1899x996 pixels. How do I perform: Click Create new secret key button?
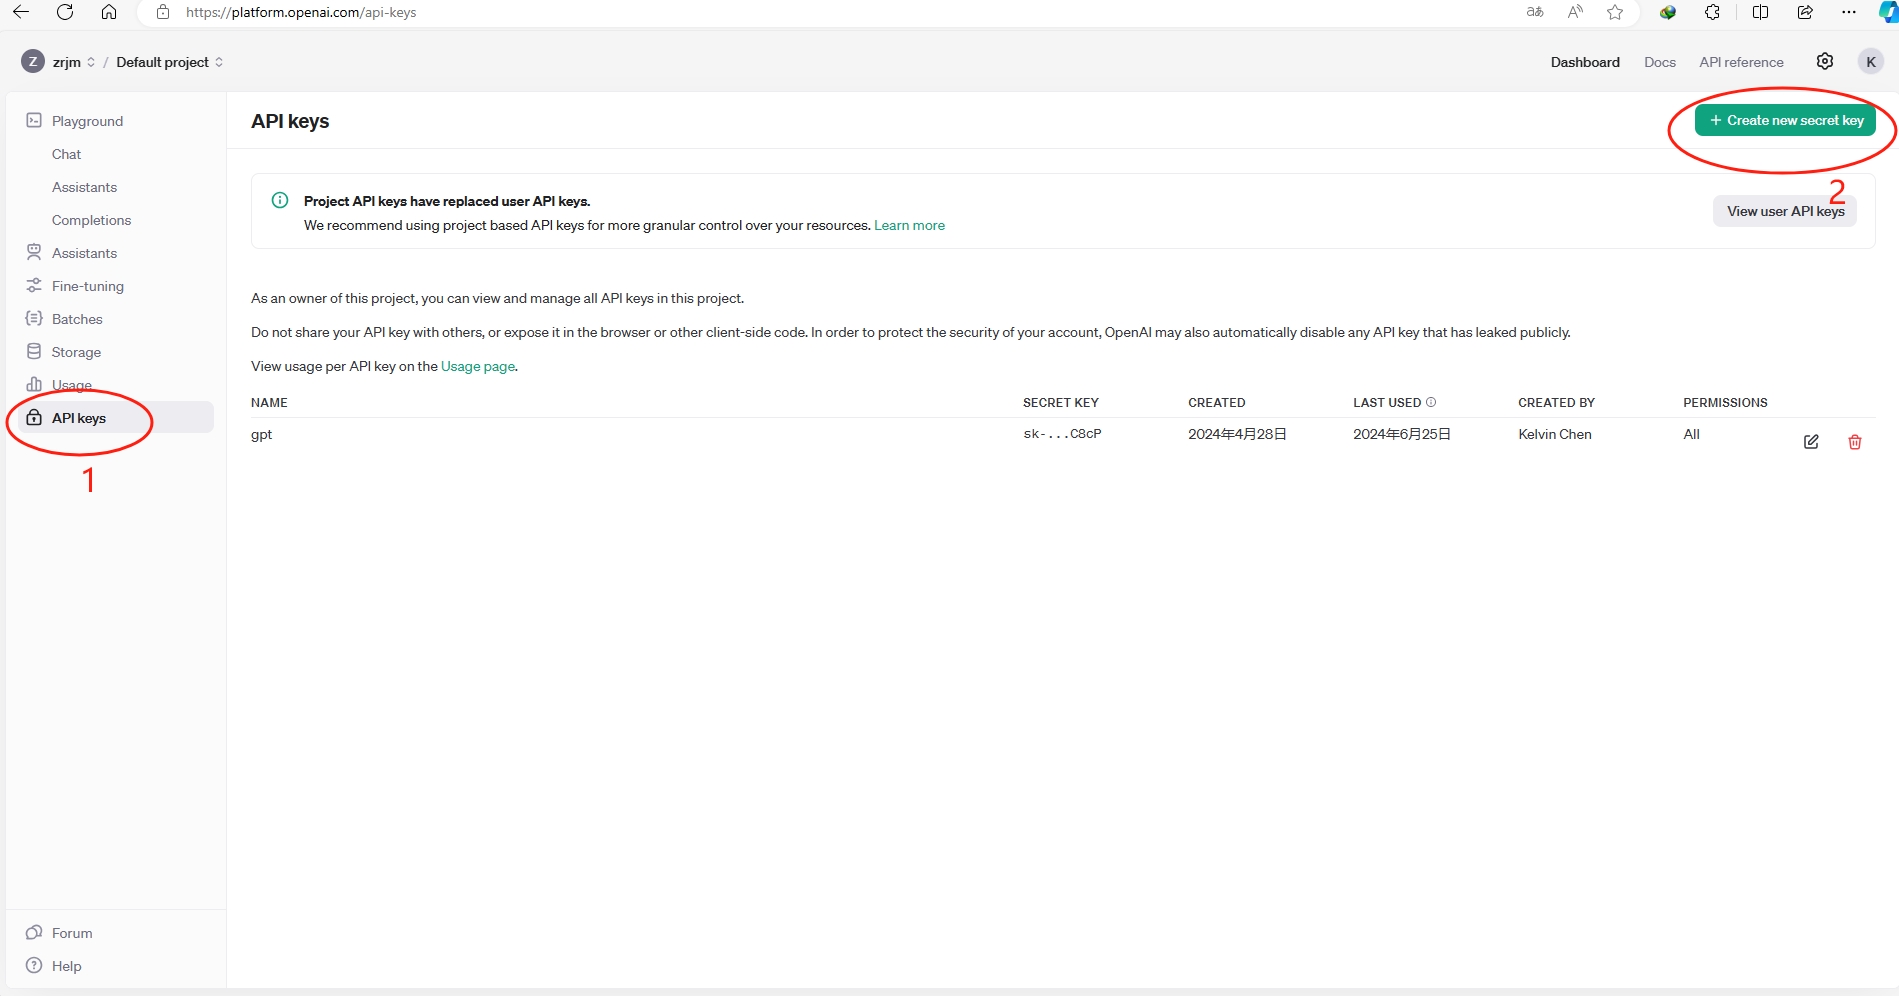(x=1785, y=120)
